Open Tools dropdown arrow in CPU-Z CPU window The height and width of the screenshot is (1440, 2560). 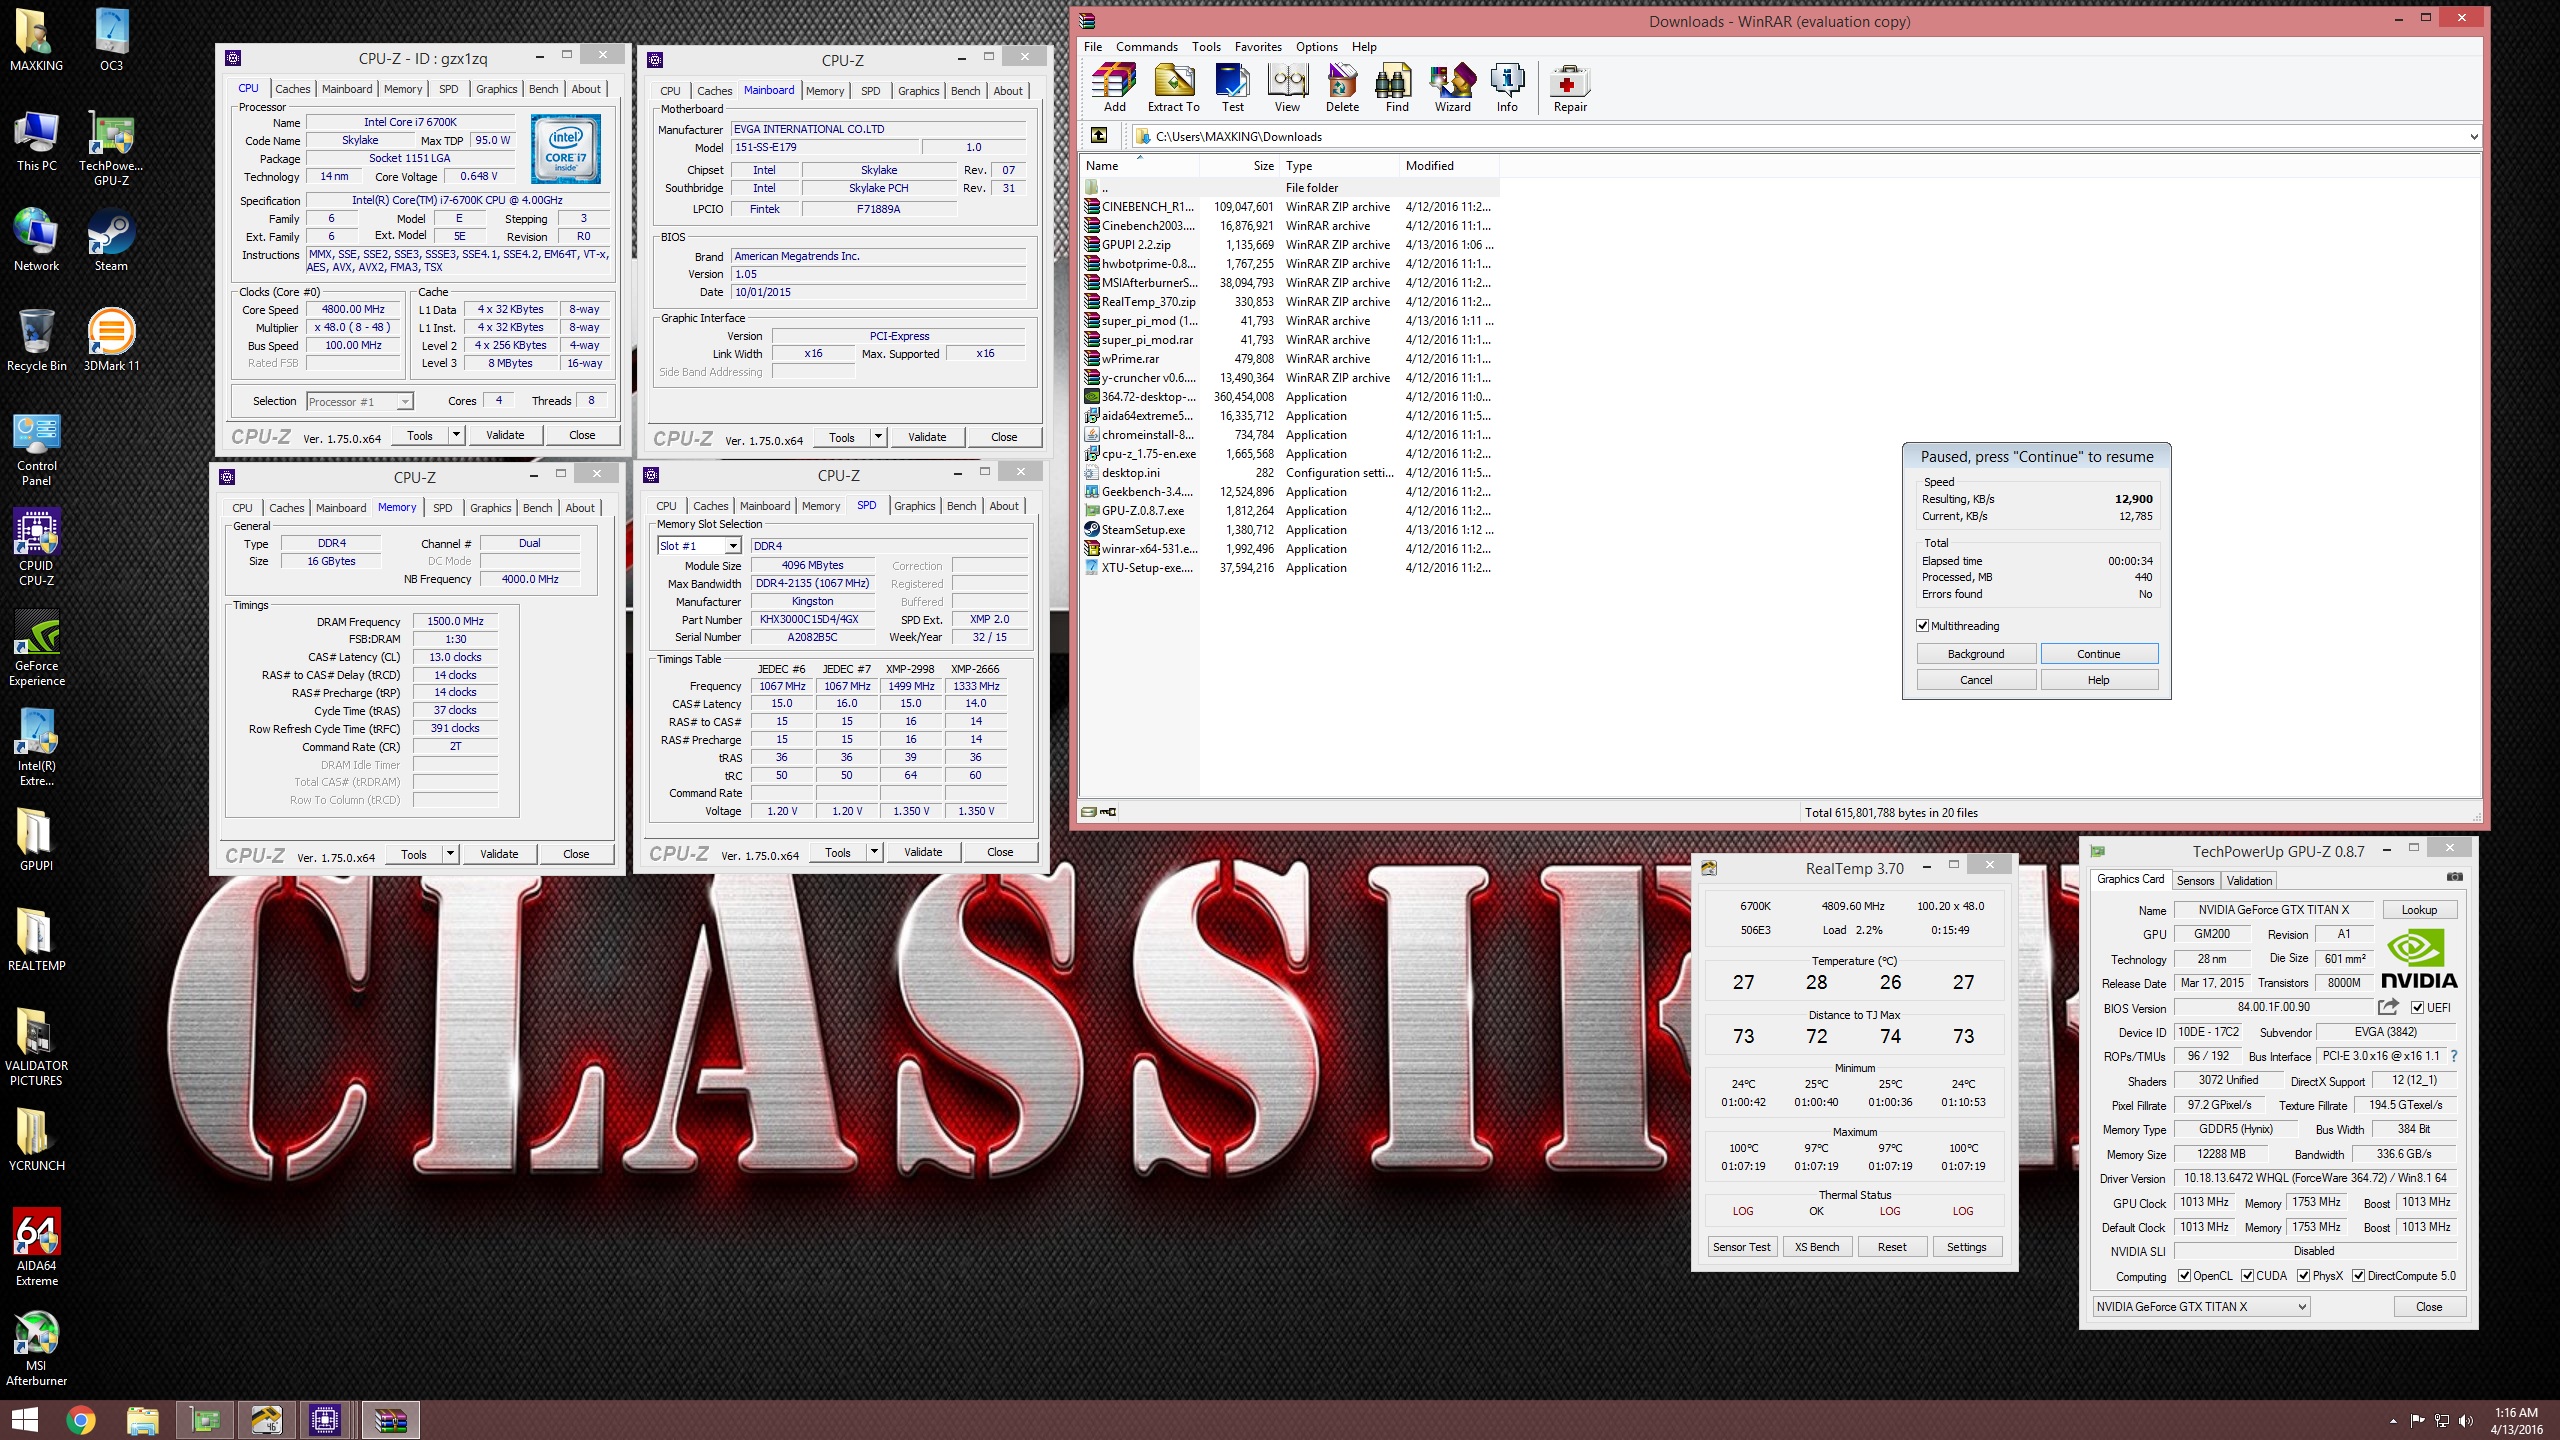456,435
